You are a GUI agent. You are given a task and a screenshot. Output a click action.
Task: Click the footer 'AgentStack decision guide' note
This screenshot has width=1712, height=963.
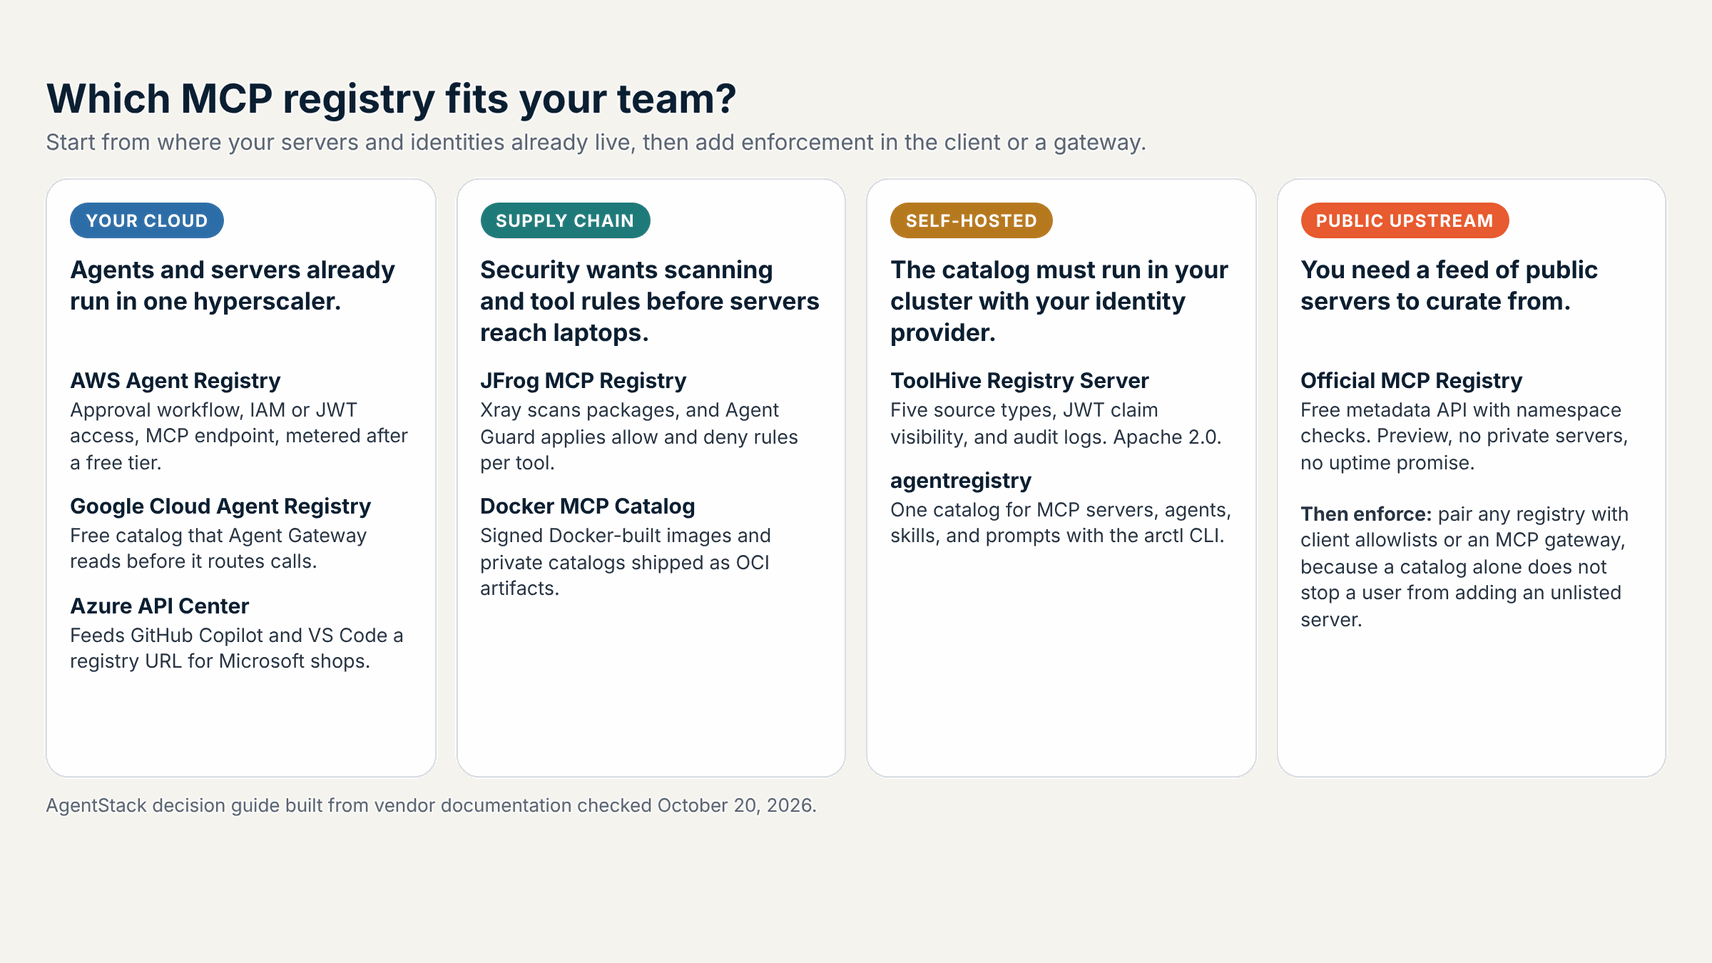[x=431, y=805]
